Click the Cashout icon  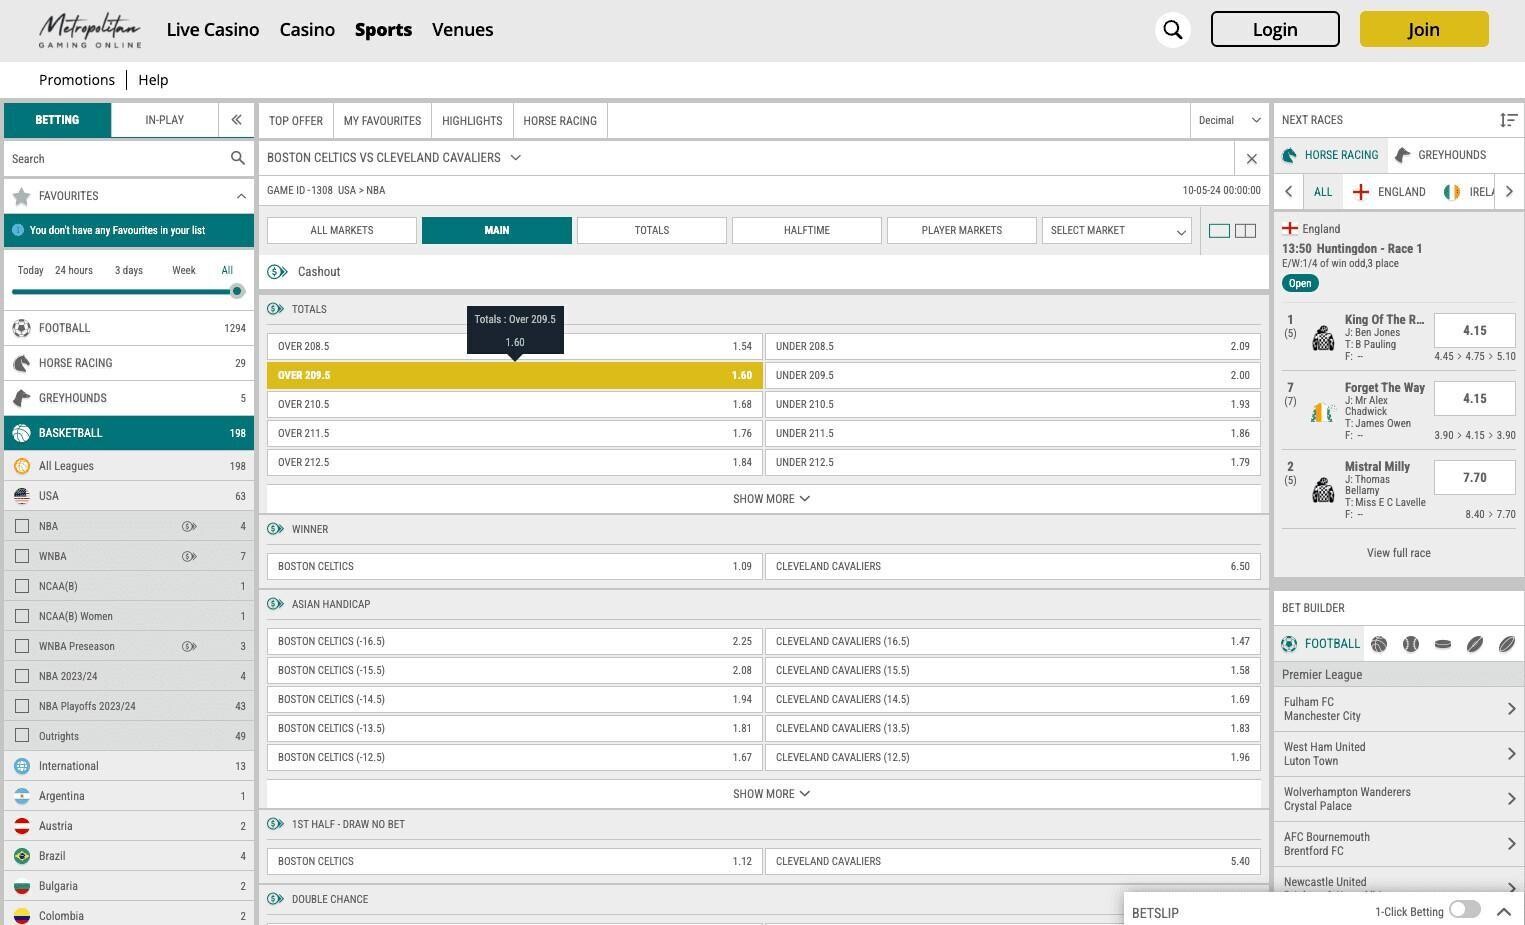coord(277,272)
